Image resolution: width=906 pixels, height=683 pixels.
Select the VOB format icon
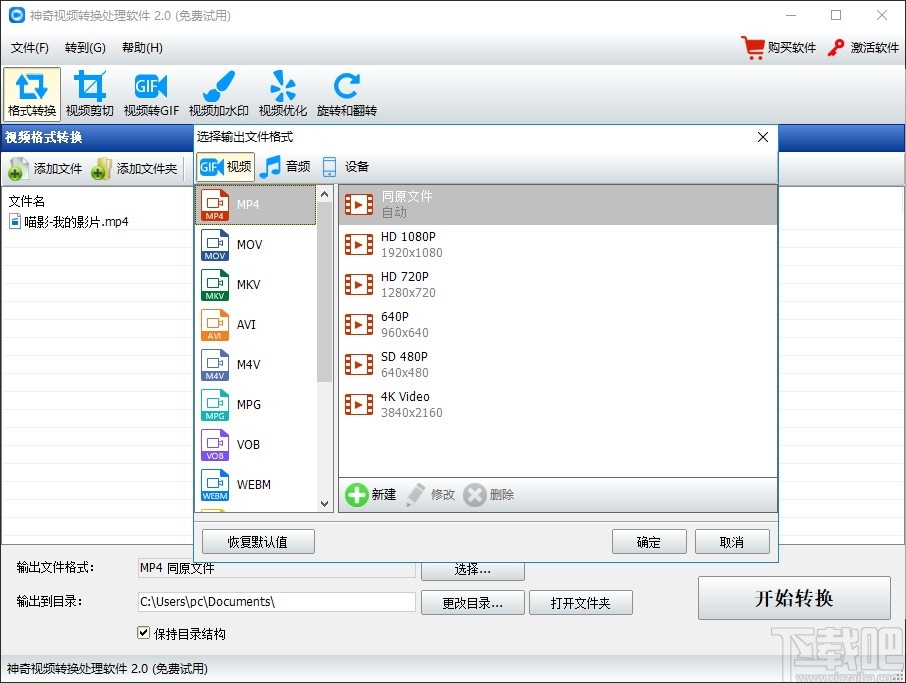tap(215, 444)
